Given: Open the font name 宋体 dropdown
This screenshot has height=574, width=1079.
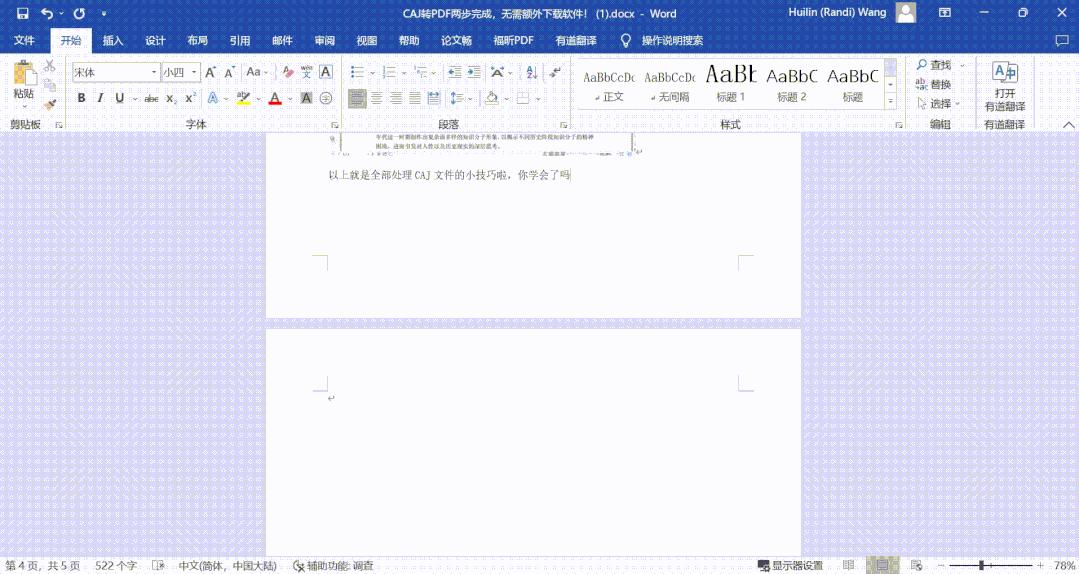Looking at the screenshot, I should [x=154, y=72].
